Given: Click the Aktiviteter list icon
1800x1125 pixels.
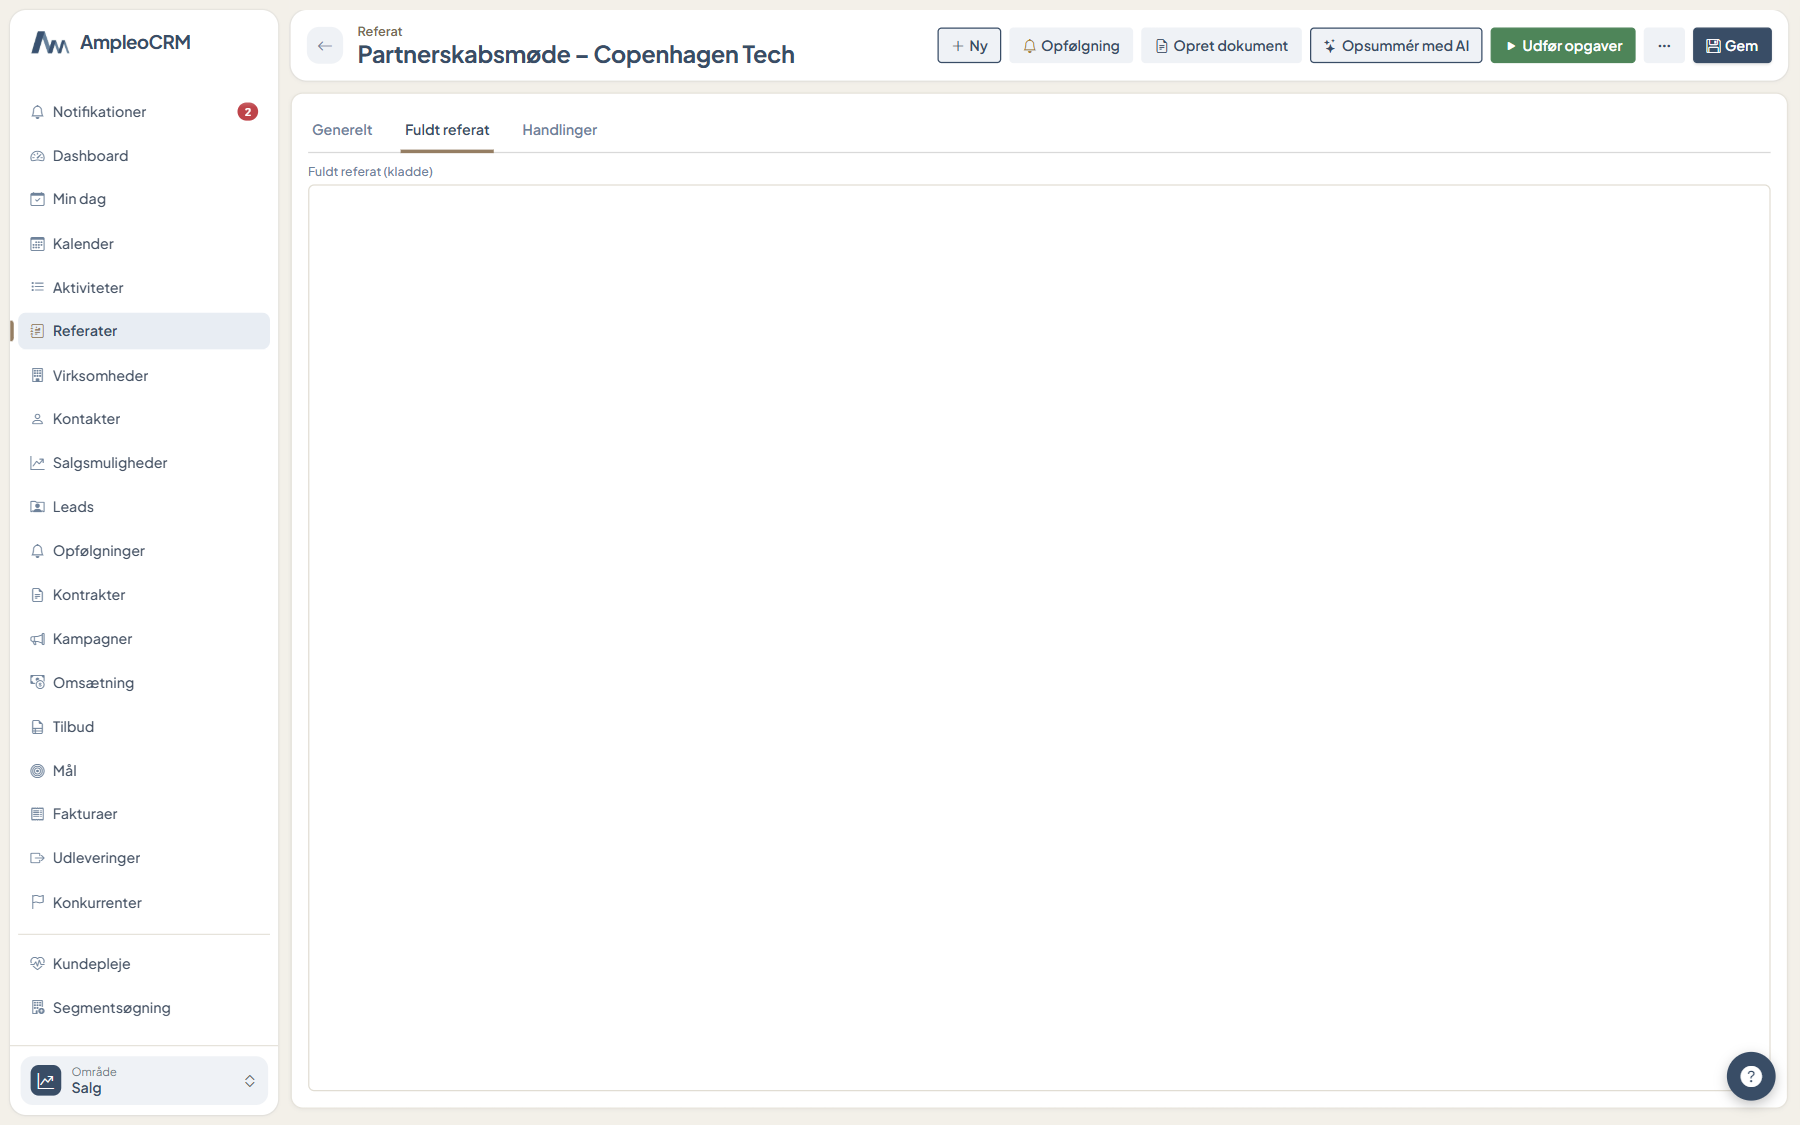Looking at the screenshot, I should coord(37,288).
